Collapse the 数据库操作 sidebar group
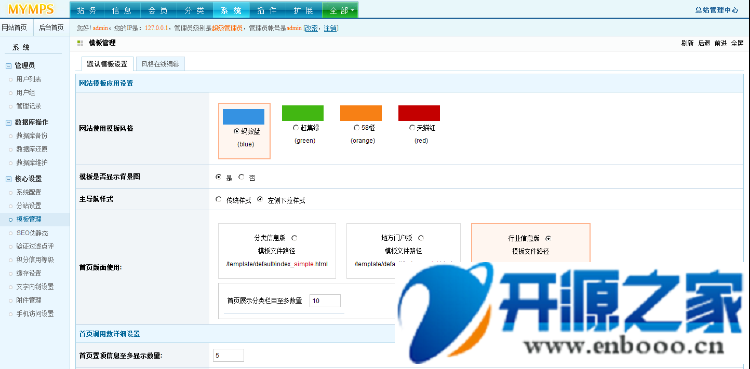 tap(9, 123)
